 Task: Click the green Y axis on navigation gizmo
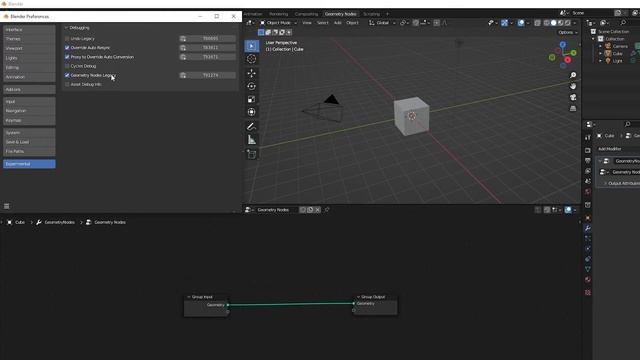pos(573,53)
